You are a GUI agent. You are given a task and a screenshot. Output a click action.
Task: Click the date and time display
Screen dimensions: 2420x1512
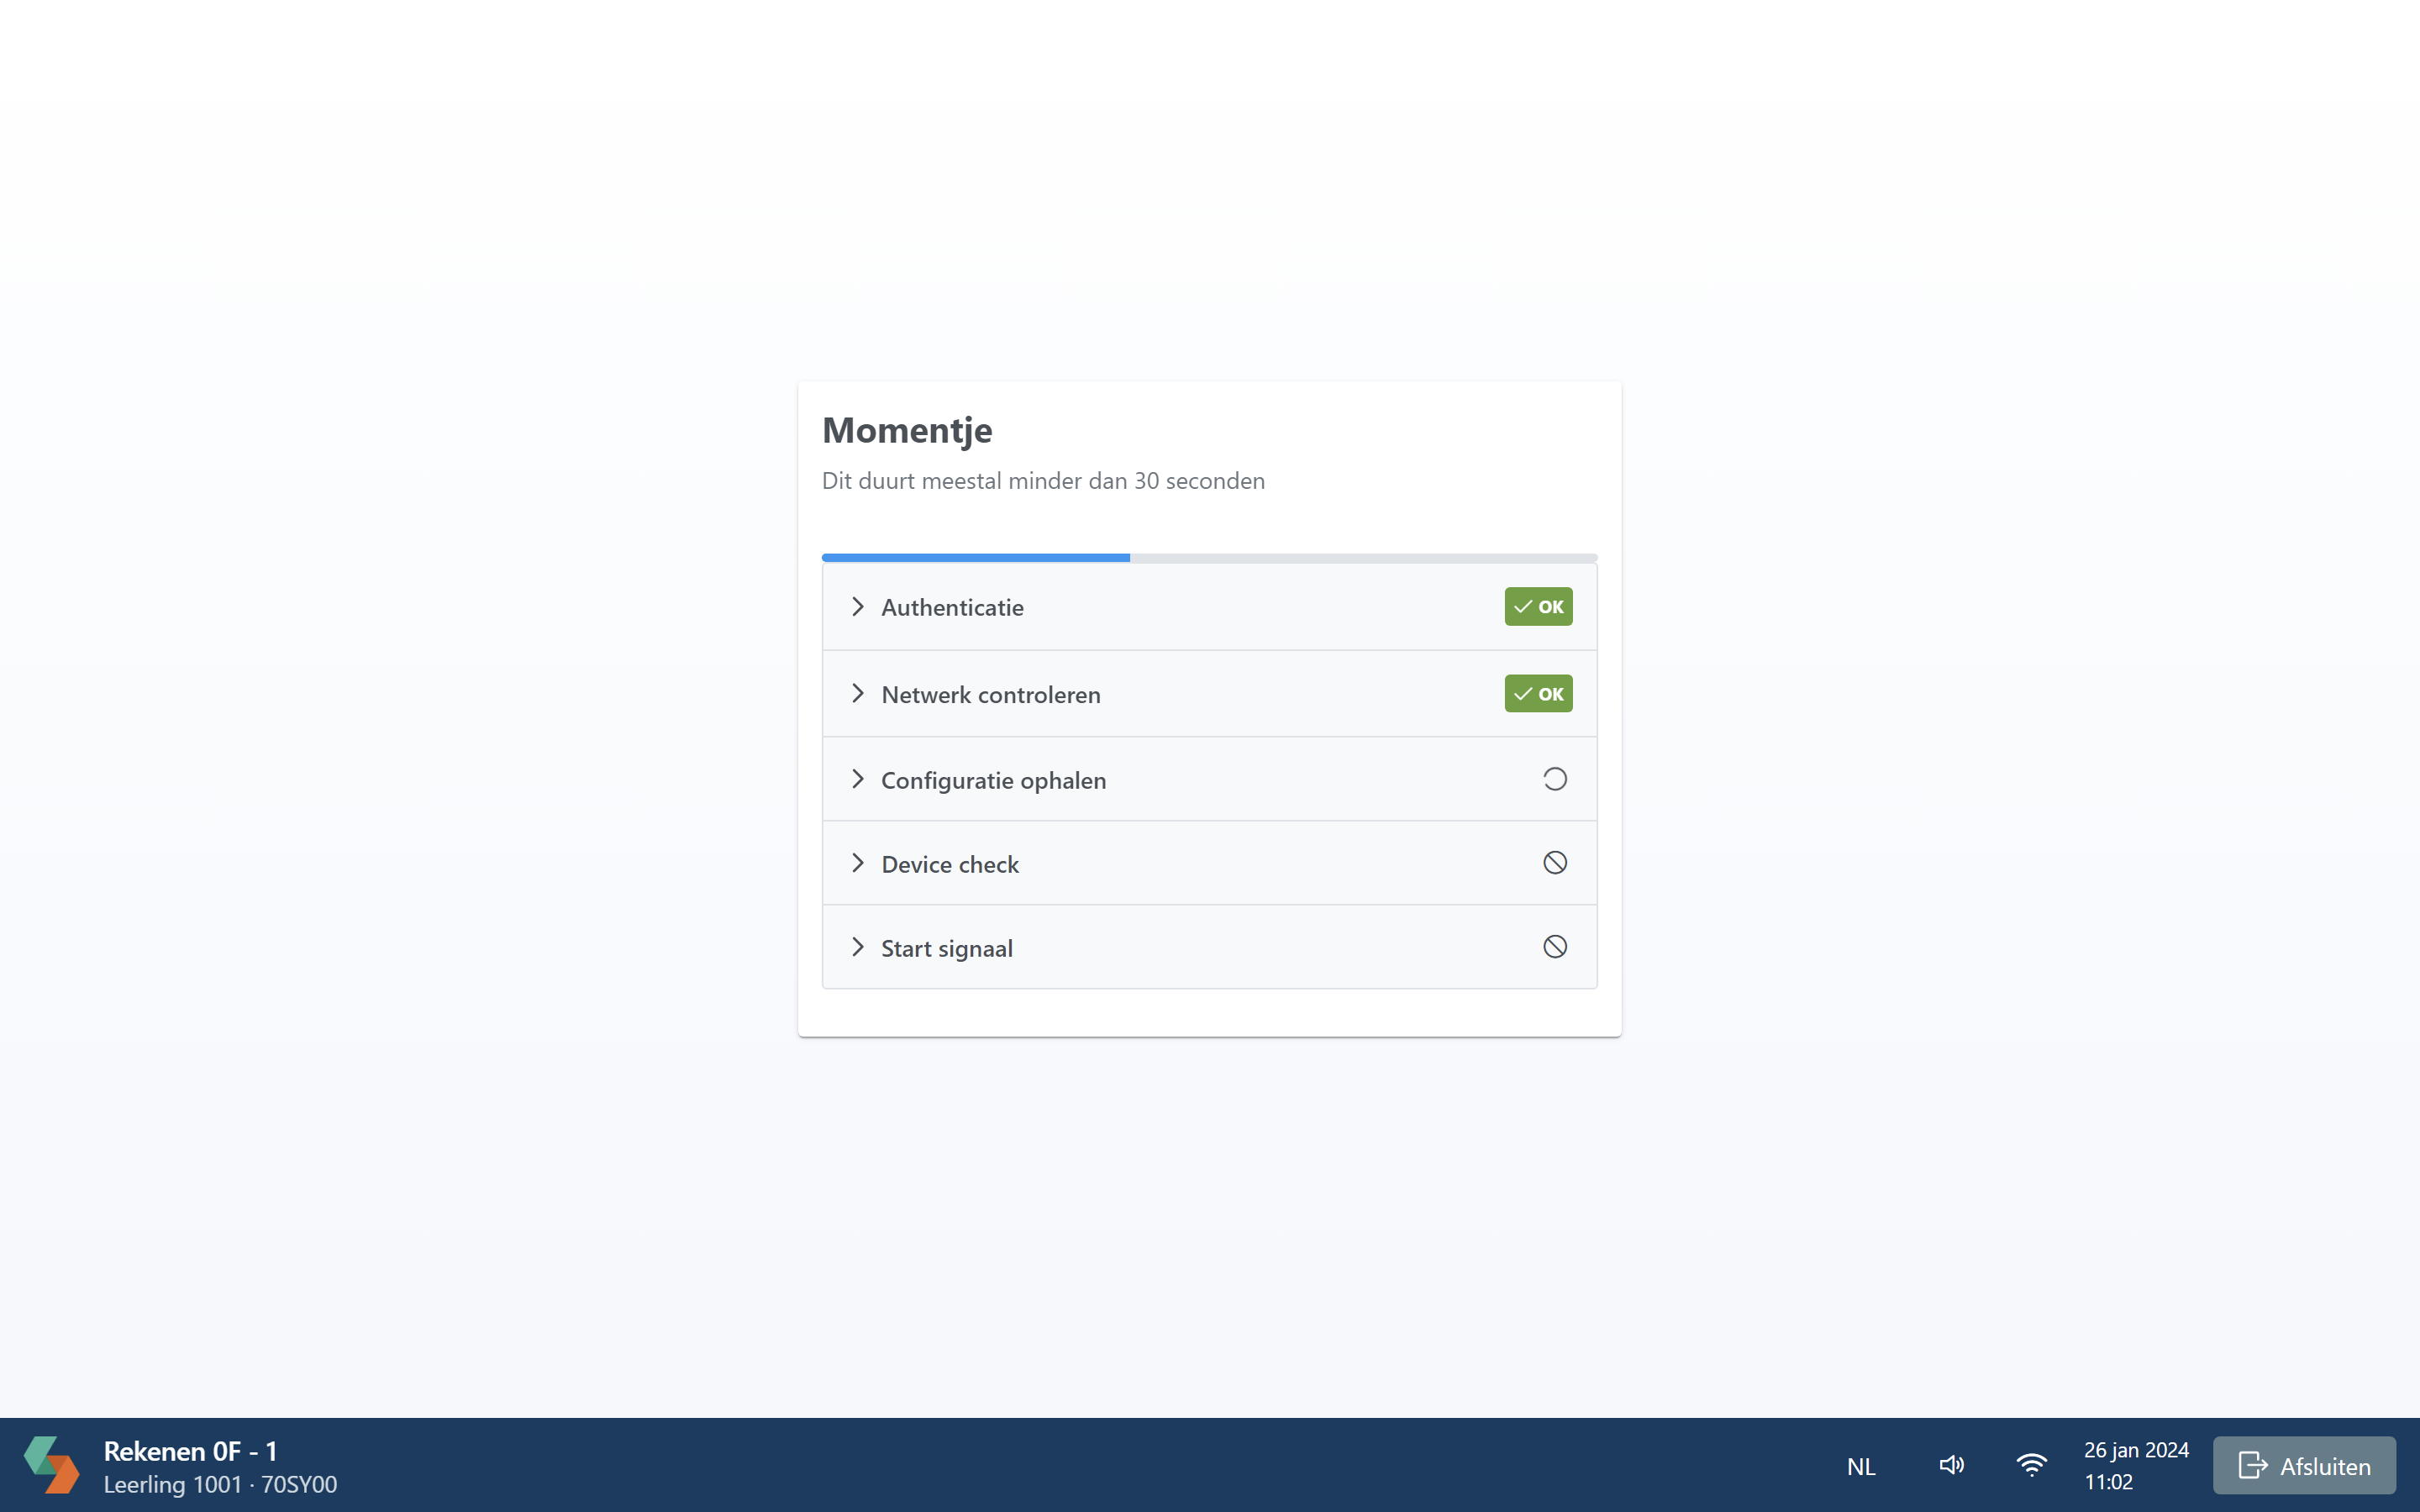point(2136,1465)
